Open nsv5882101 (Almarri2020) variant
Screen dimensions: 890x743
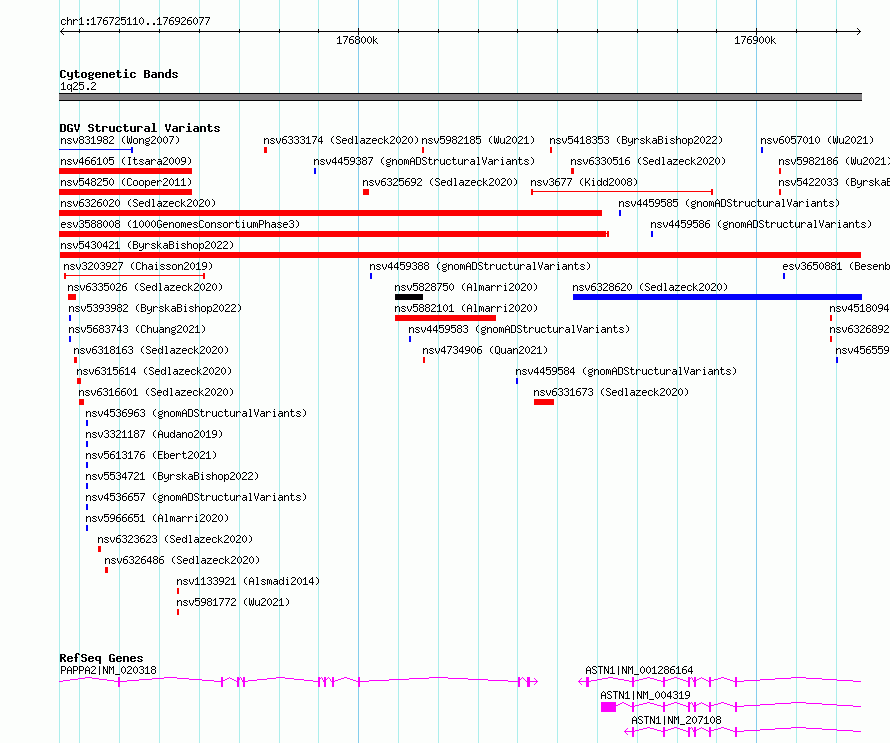(x=466, y=308)
